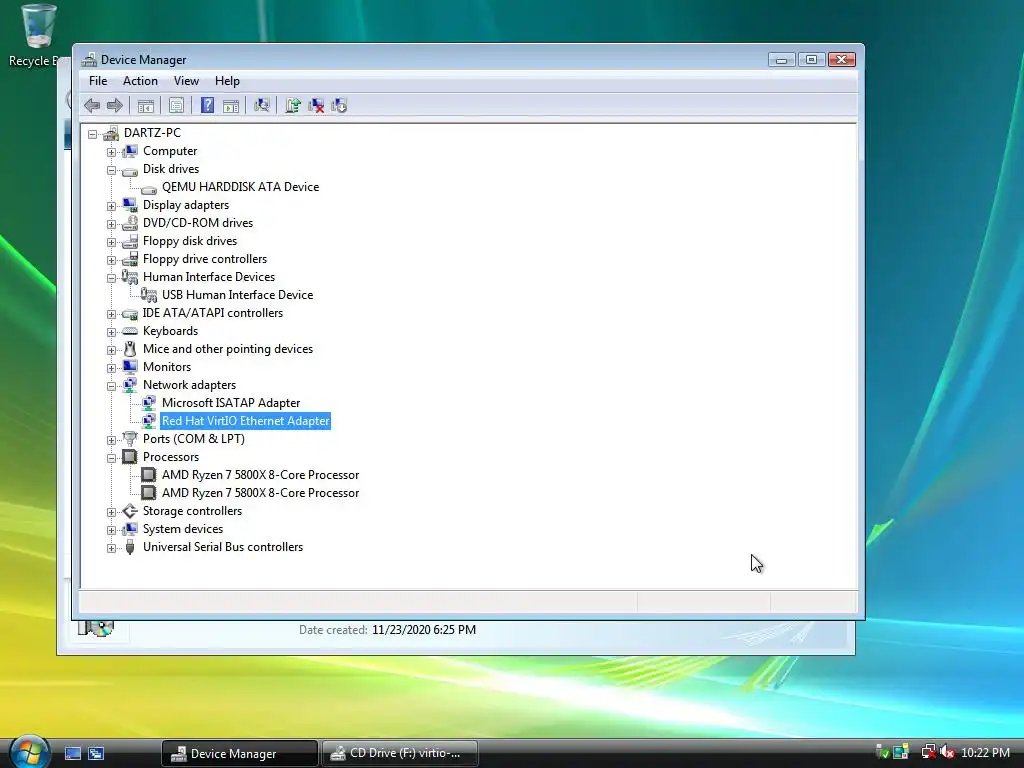Select Mice and other pointing devices
Image resolution: width=1024 pixels, height=768 pixels.
228,349
